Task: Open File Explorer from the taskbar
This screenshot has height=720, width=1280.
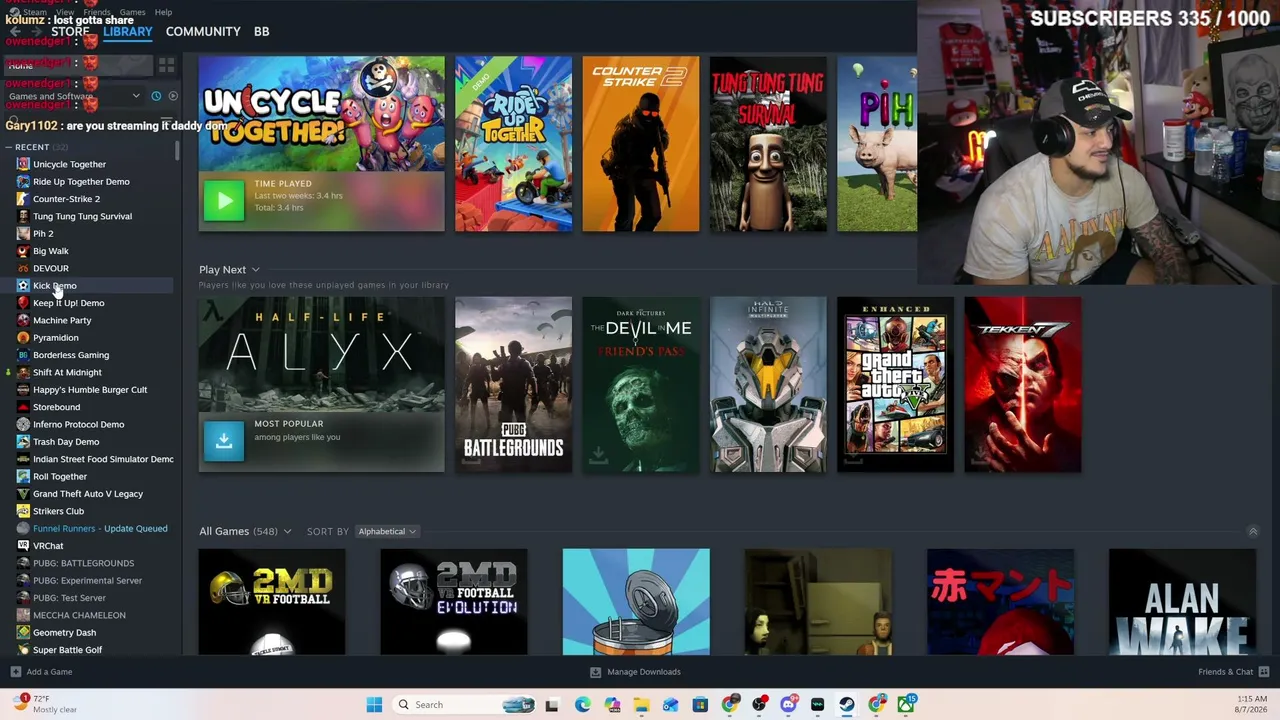Action: click(641, 705)
